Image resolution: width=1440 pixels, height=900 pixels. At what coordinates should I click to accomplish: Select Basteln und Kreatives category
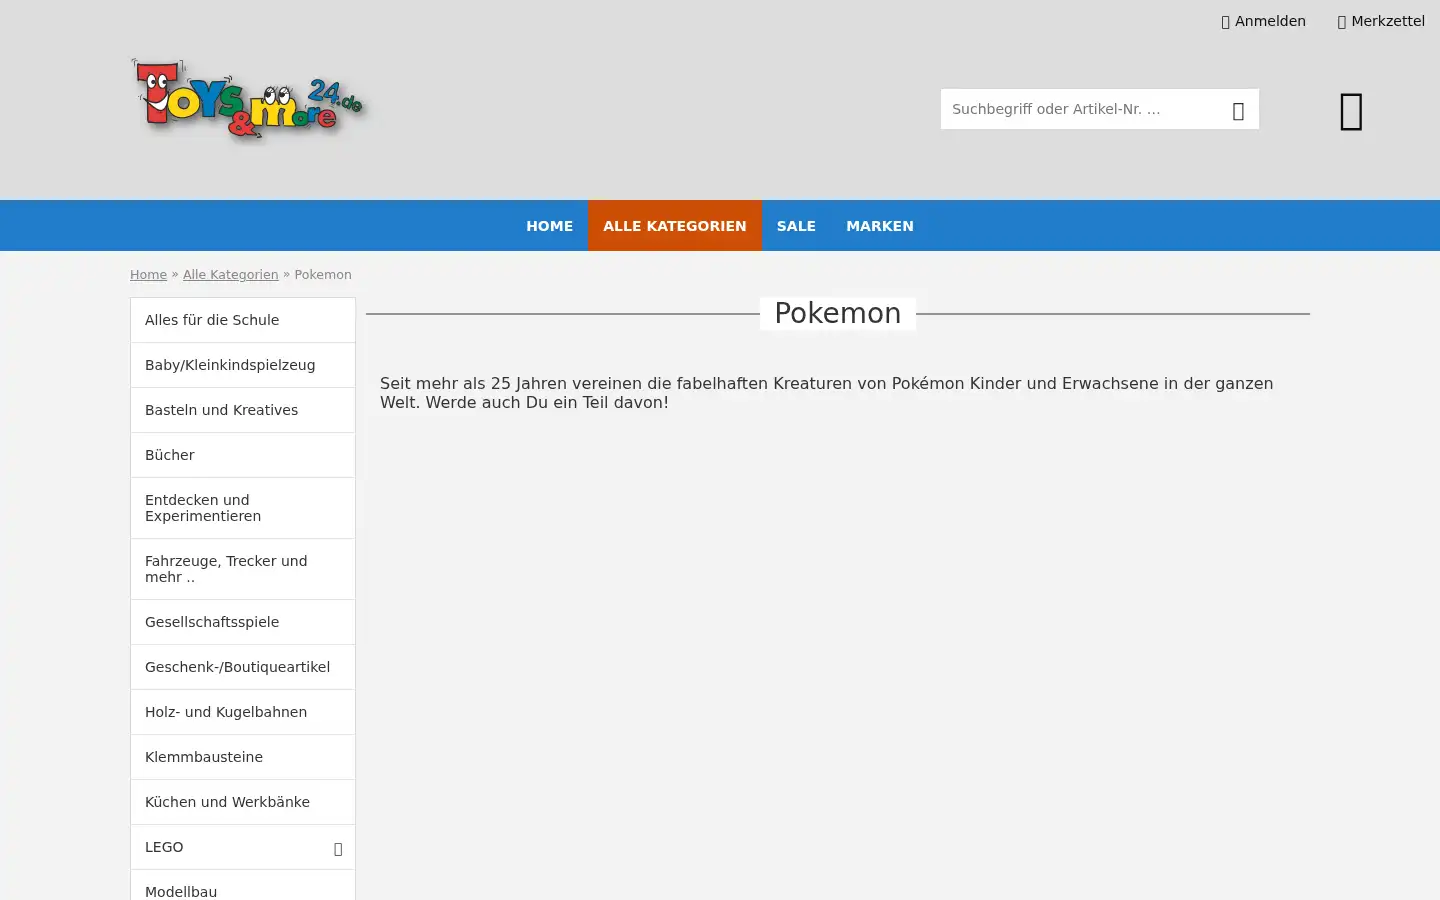(x=242, y=410)
